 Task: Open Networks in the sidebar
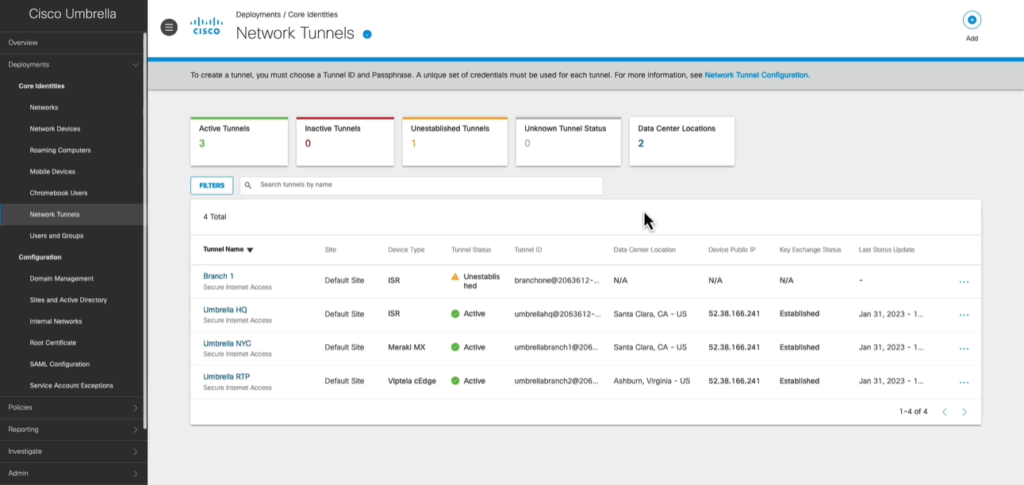click(x=44, y=107)
